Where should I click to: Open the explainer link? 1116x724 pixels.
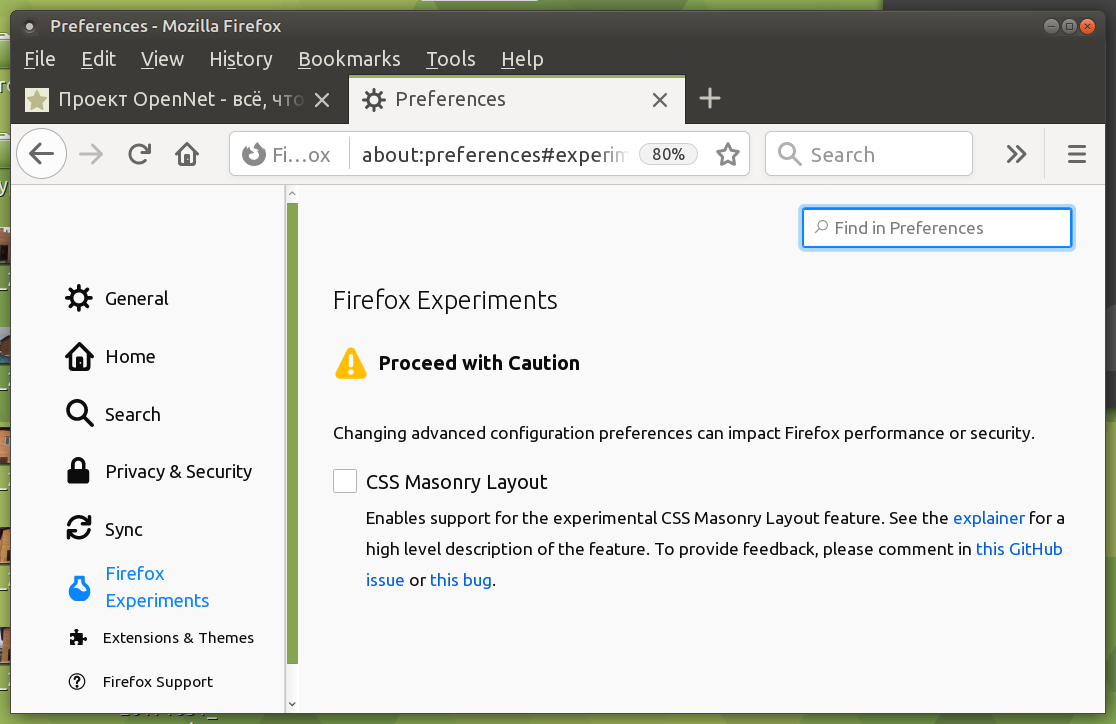988,518
